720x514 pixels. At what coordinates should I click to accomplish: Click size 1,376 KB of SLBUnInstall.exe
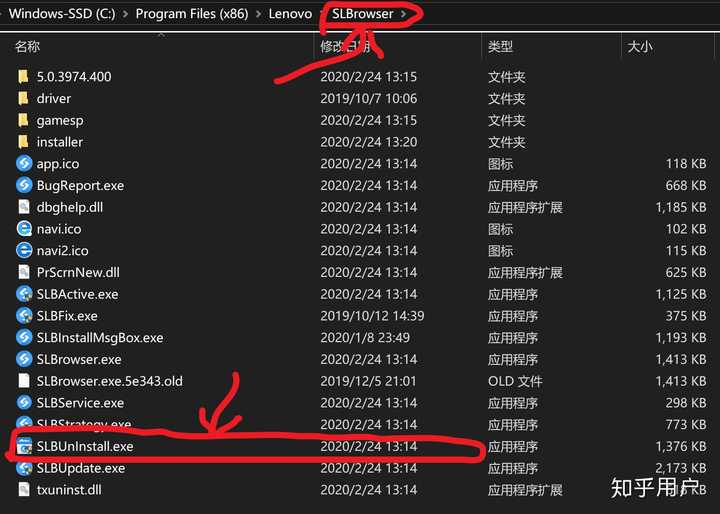[x=681, y=446]
